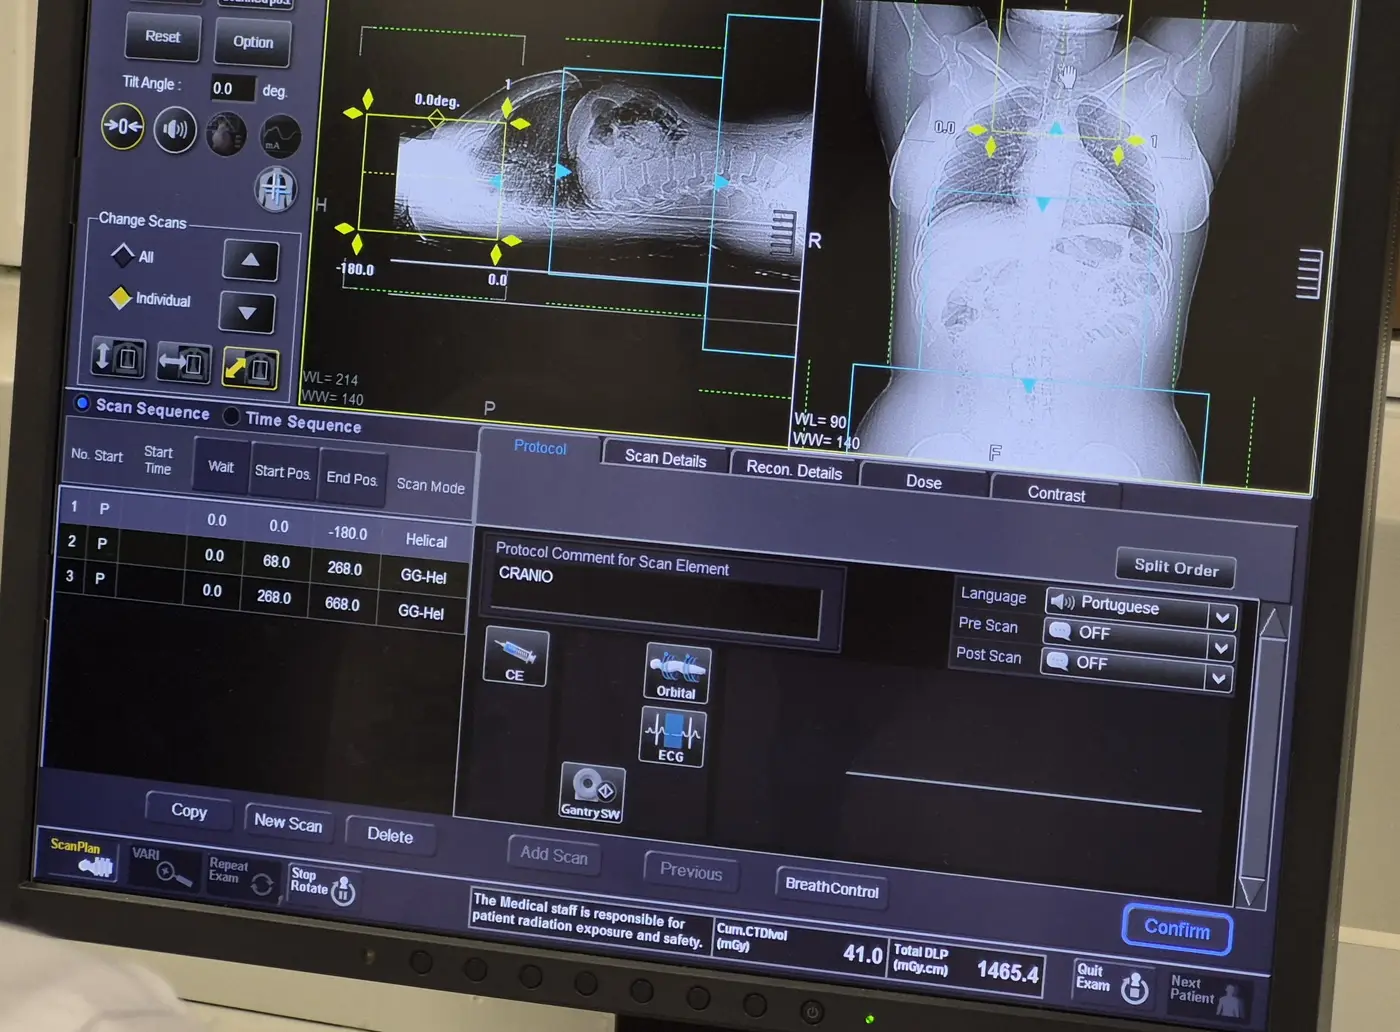This screenshot has height=1032, width=1400.
Task: Choose Individual under Change Scans
Action: click(121, 298)
